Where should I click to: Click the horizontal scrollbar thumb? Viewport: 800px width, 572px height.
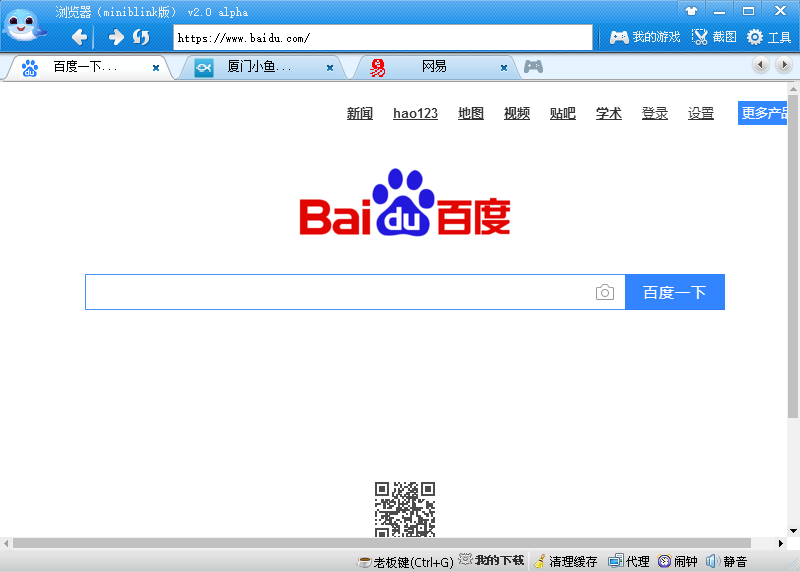382,543
